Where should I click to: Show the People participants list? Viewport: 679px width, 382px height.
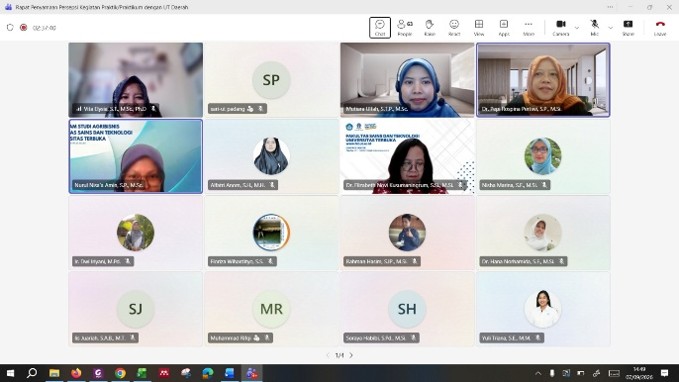point(405,28)
